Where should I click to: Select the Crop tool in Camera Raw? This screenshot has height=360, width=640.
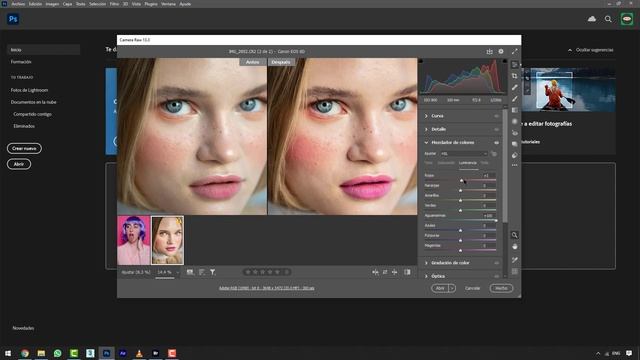point(515,76)
